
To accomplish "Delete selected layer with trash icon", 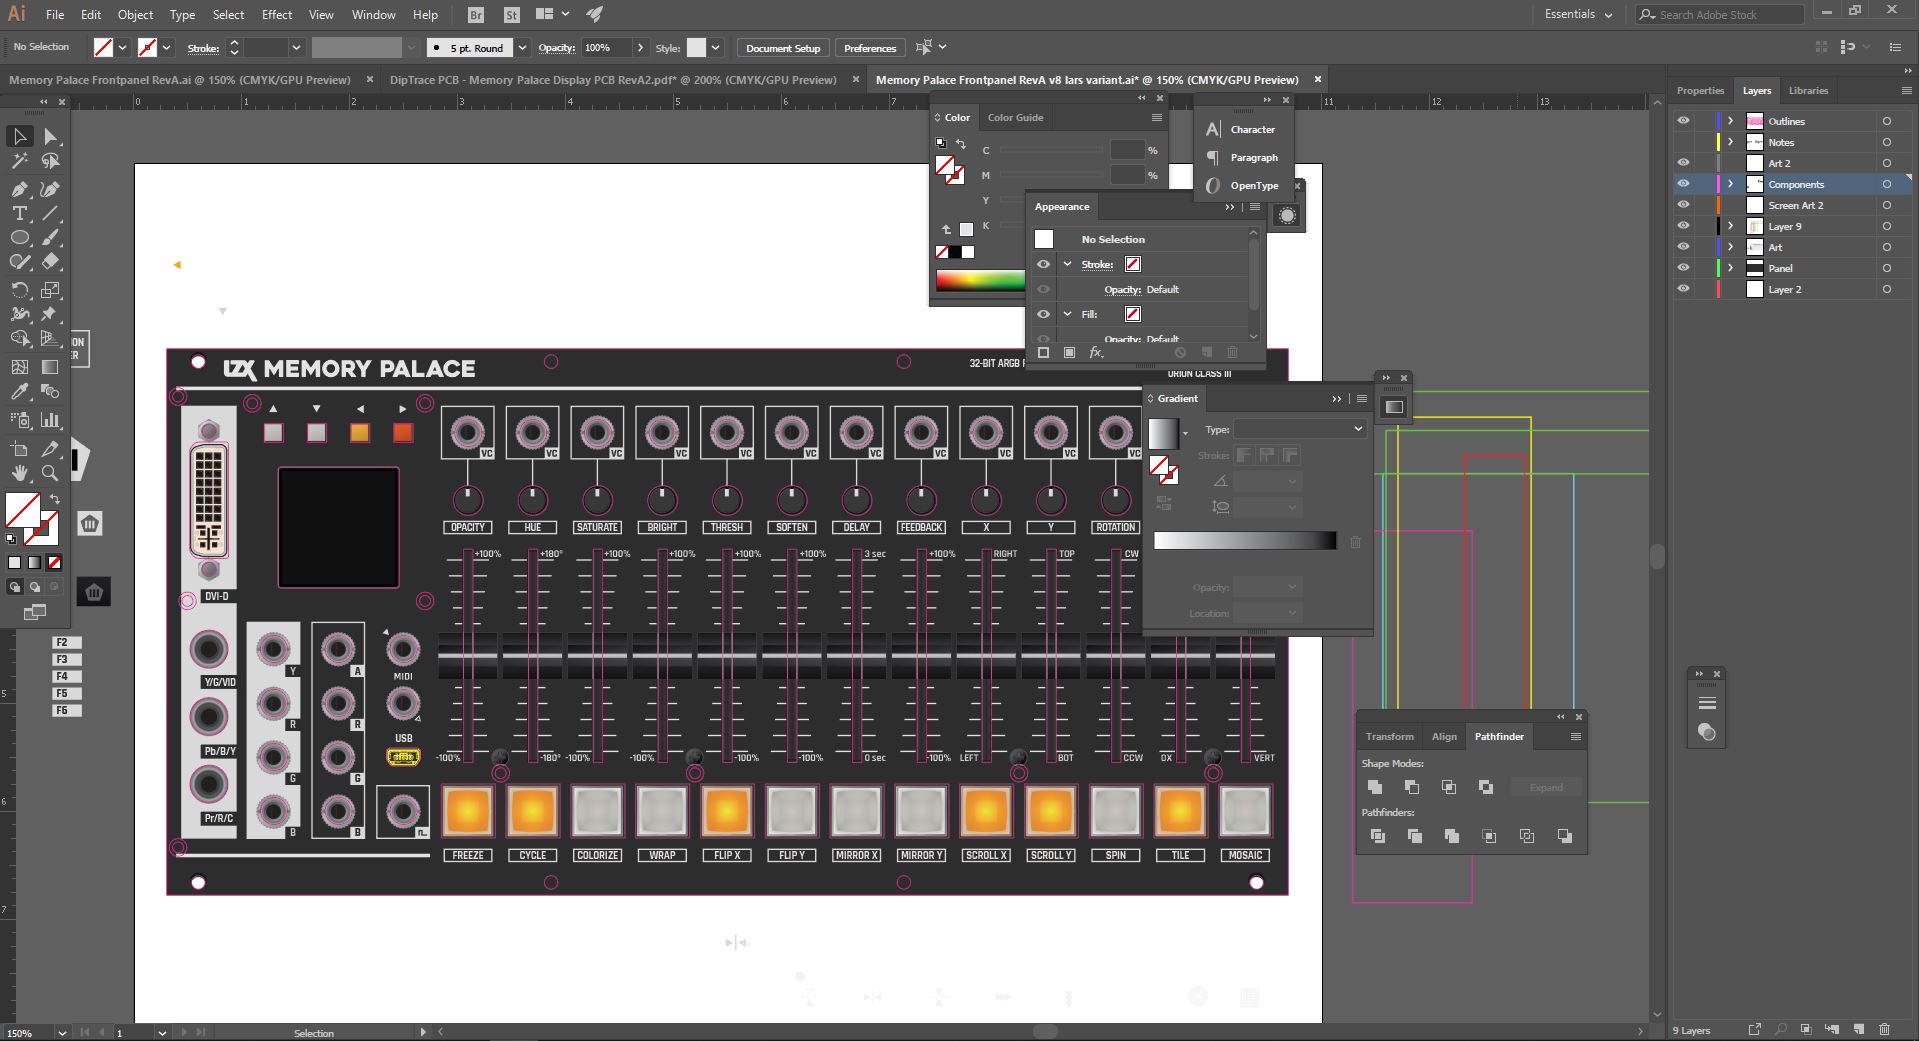I will [1884, 1029].
